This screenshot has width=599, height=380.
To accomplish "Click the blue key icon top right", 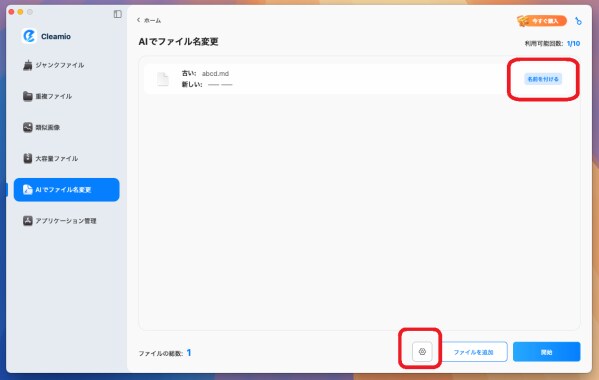I will tap(578, 21).
